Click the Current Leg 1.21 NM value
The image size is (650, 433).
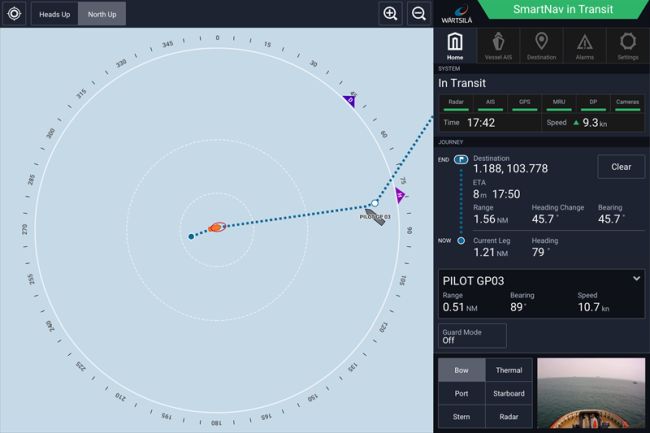click(490, 252)
